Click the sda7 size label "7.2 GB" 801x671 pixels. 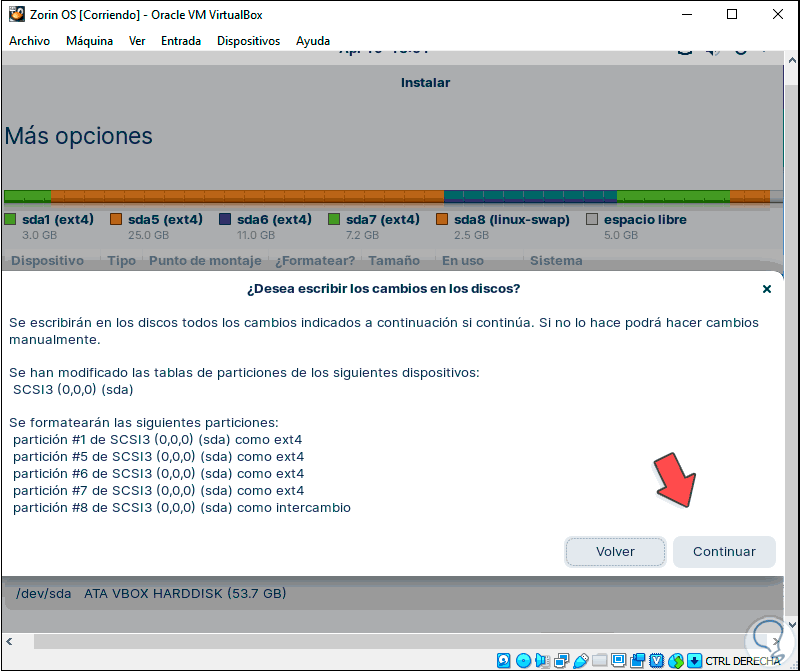362,235
